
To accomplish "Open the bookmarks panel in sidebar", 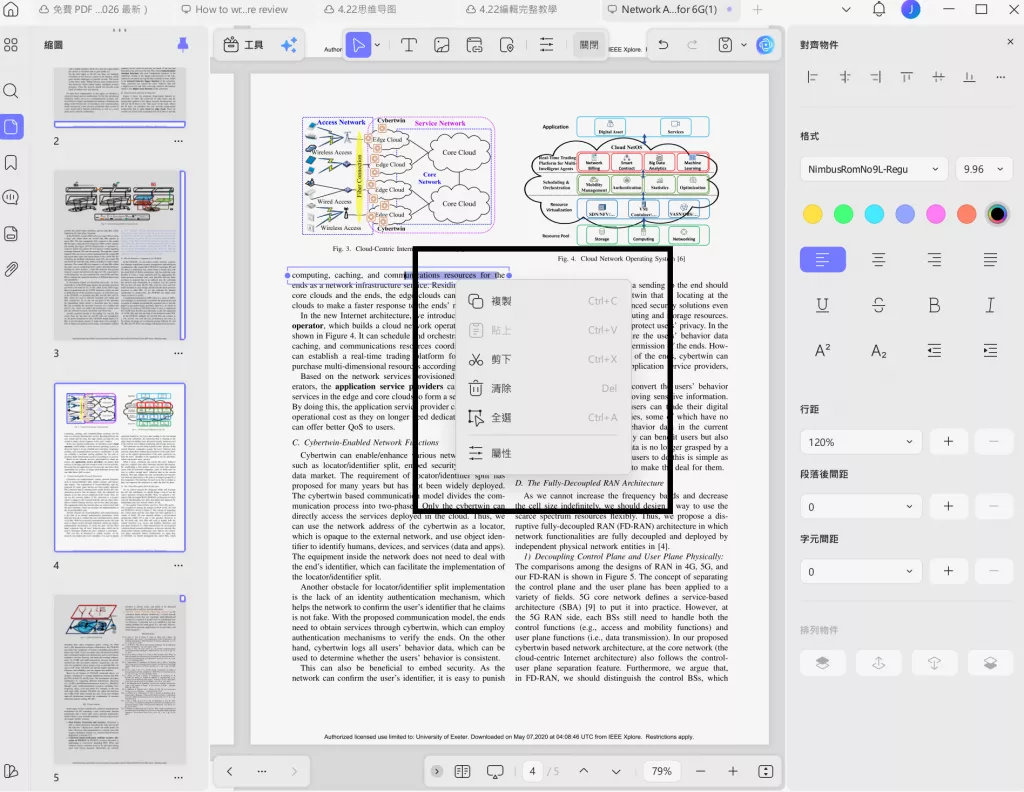I will [11, 162].
